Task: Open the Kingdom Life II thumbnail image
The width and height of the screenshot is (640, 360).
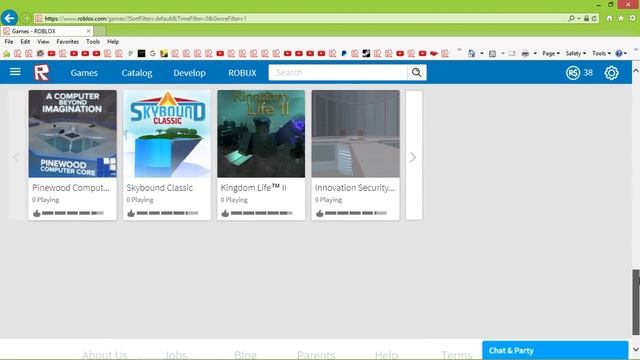Action: pyautogui.click(x=261, y=134)
